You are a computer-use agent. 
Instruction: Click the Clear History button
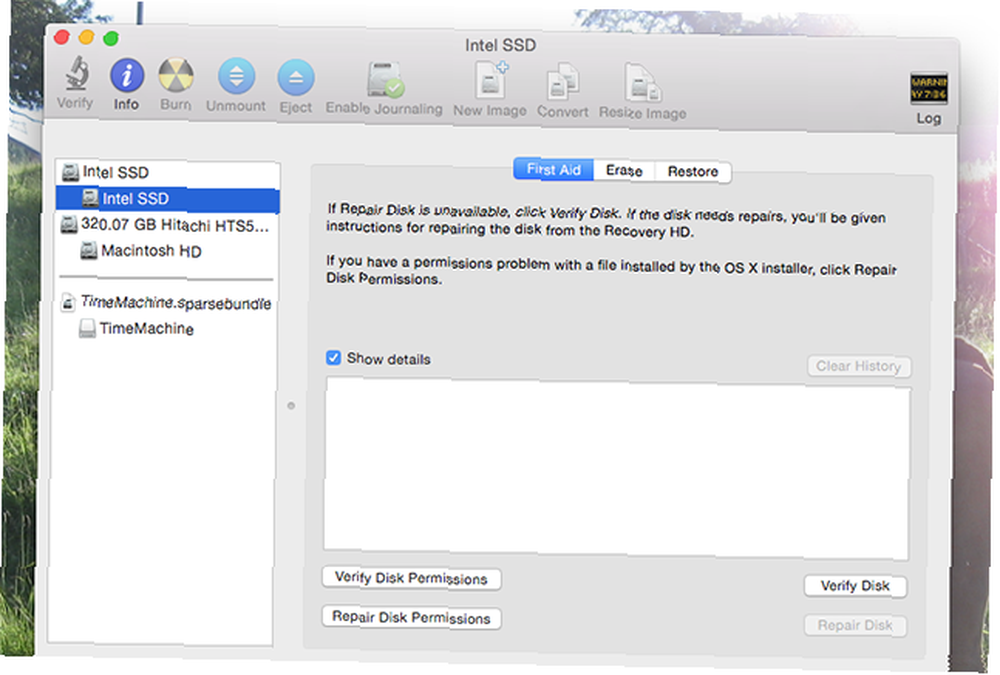pos(859,366)
